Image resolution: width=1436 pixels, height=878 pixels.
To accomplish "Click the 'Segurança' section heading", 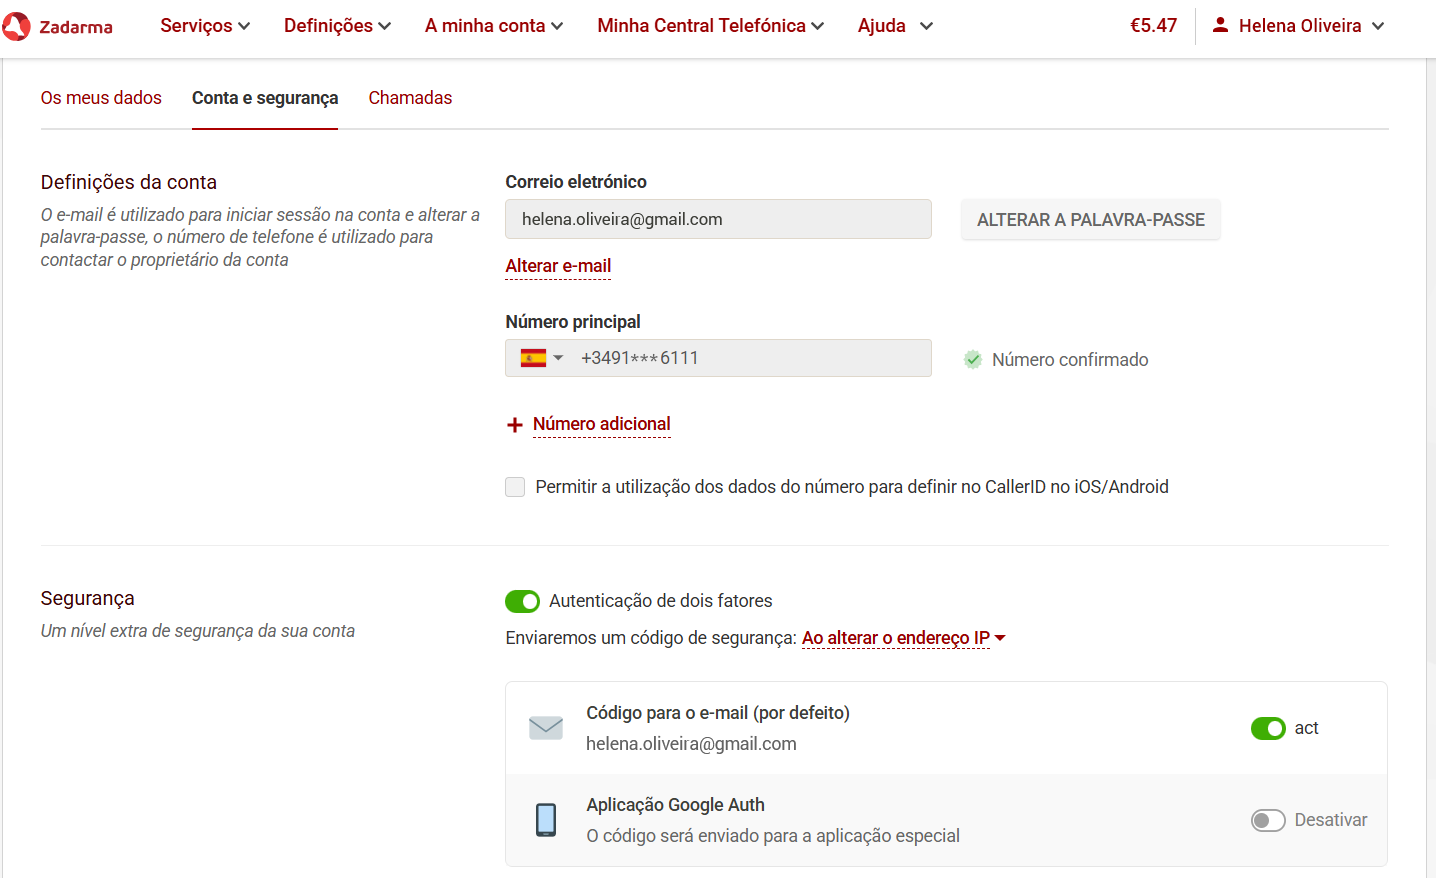I will point(88,598).
